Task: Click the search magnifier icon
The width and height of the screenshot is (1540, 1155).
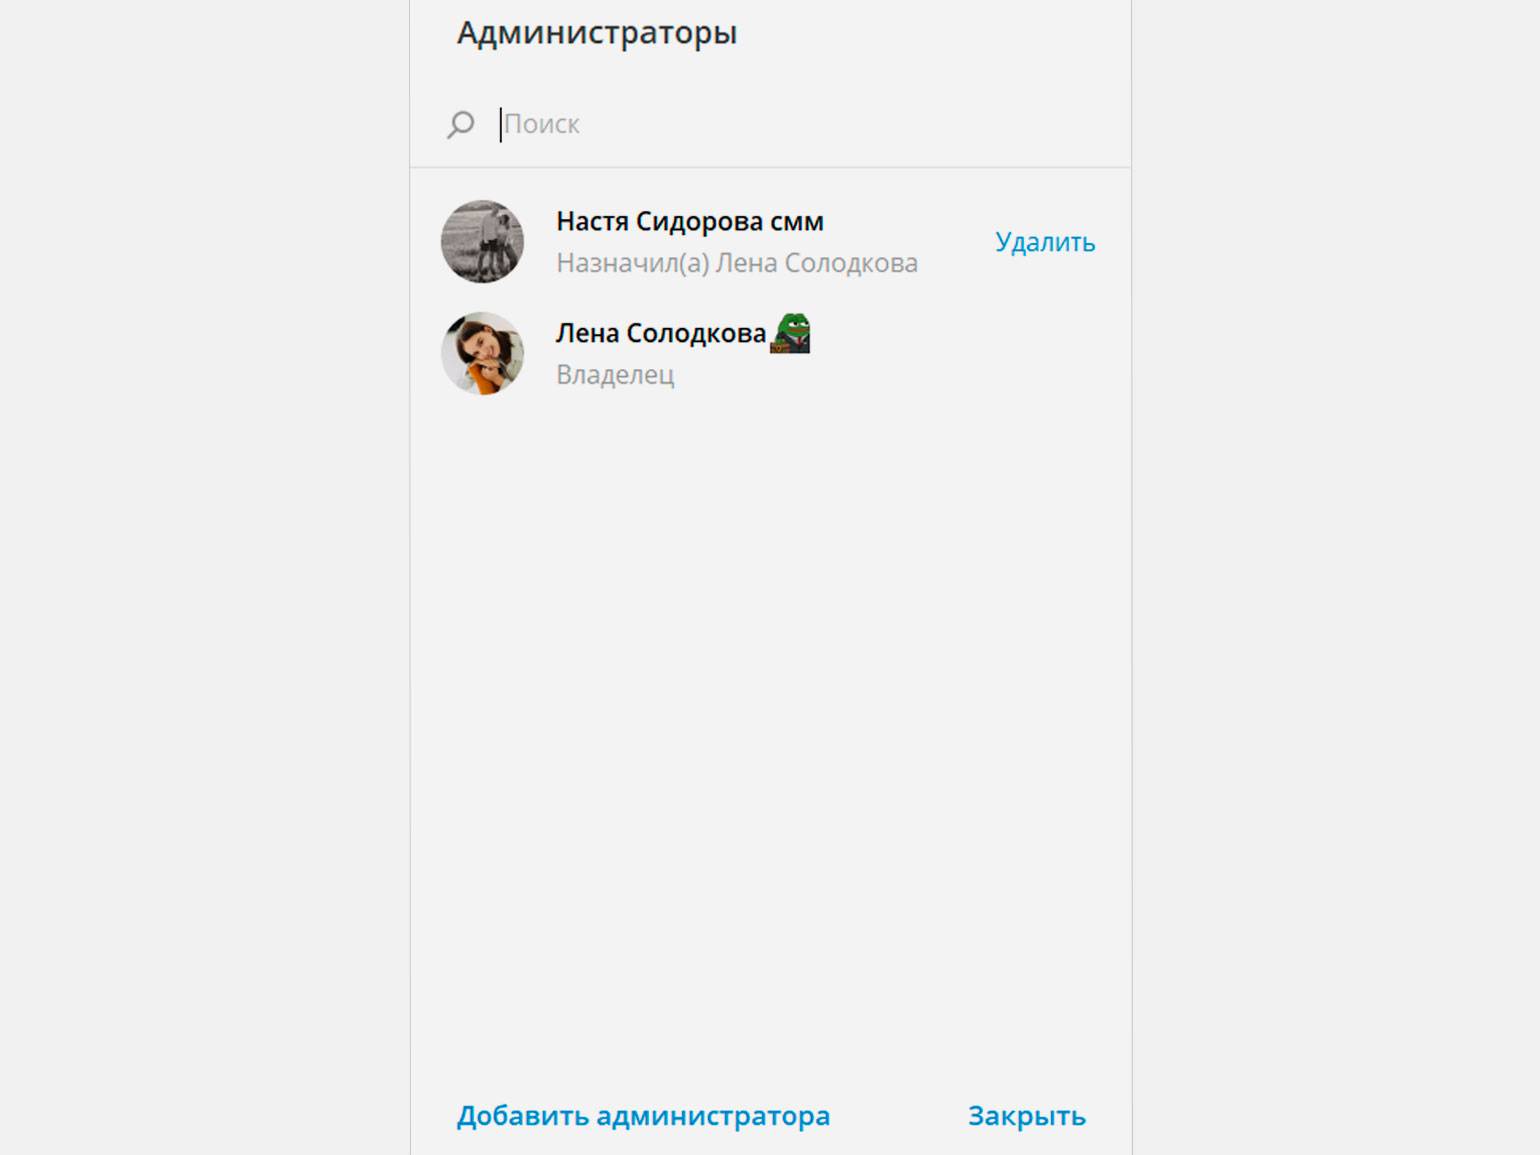Action: pos(460,124)
